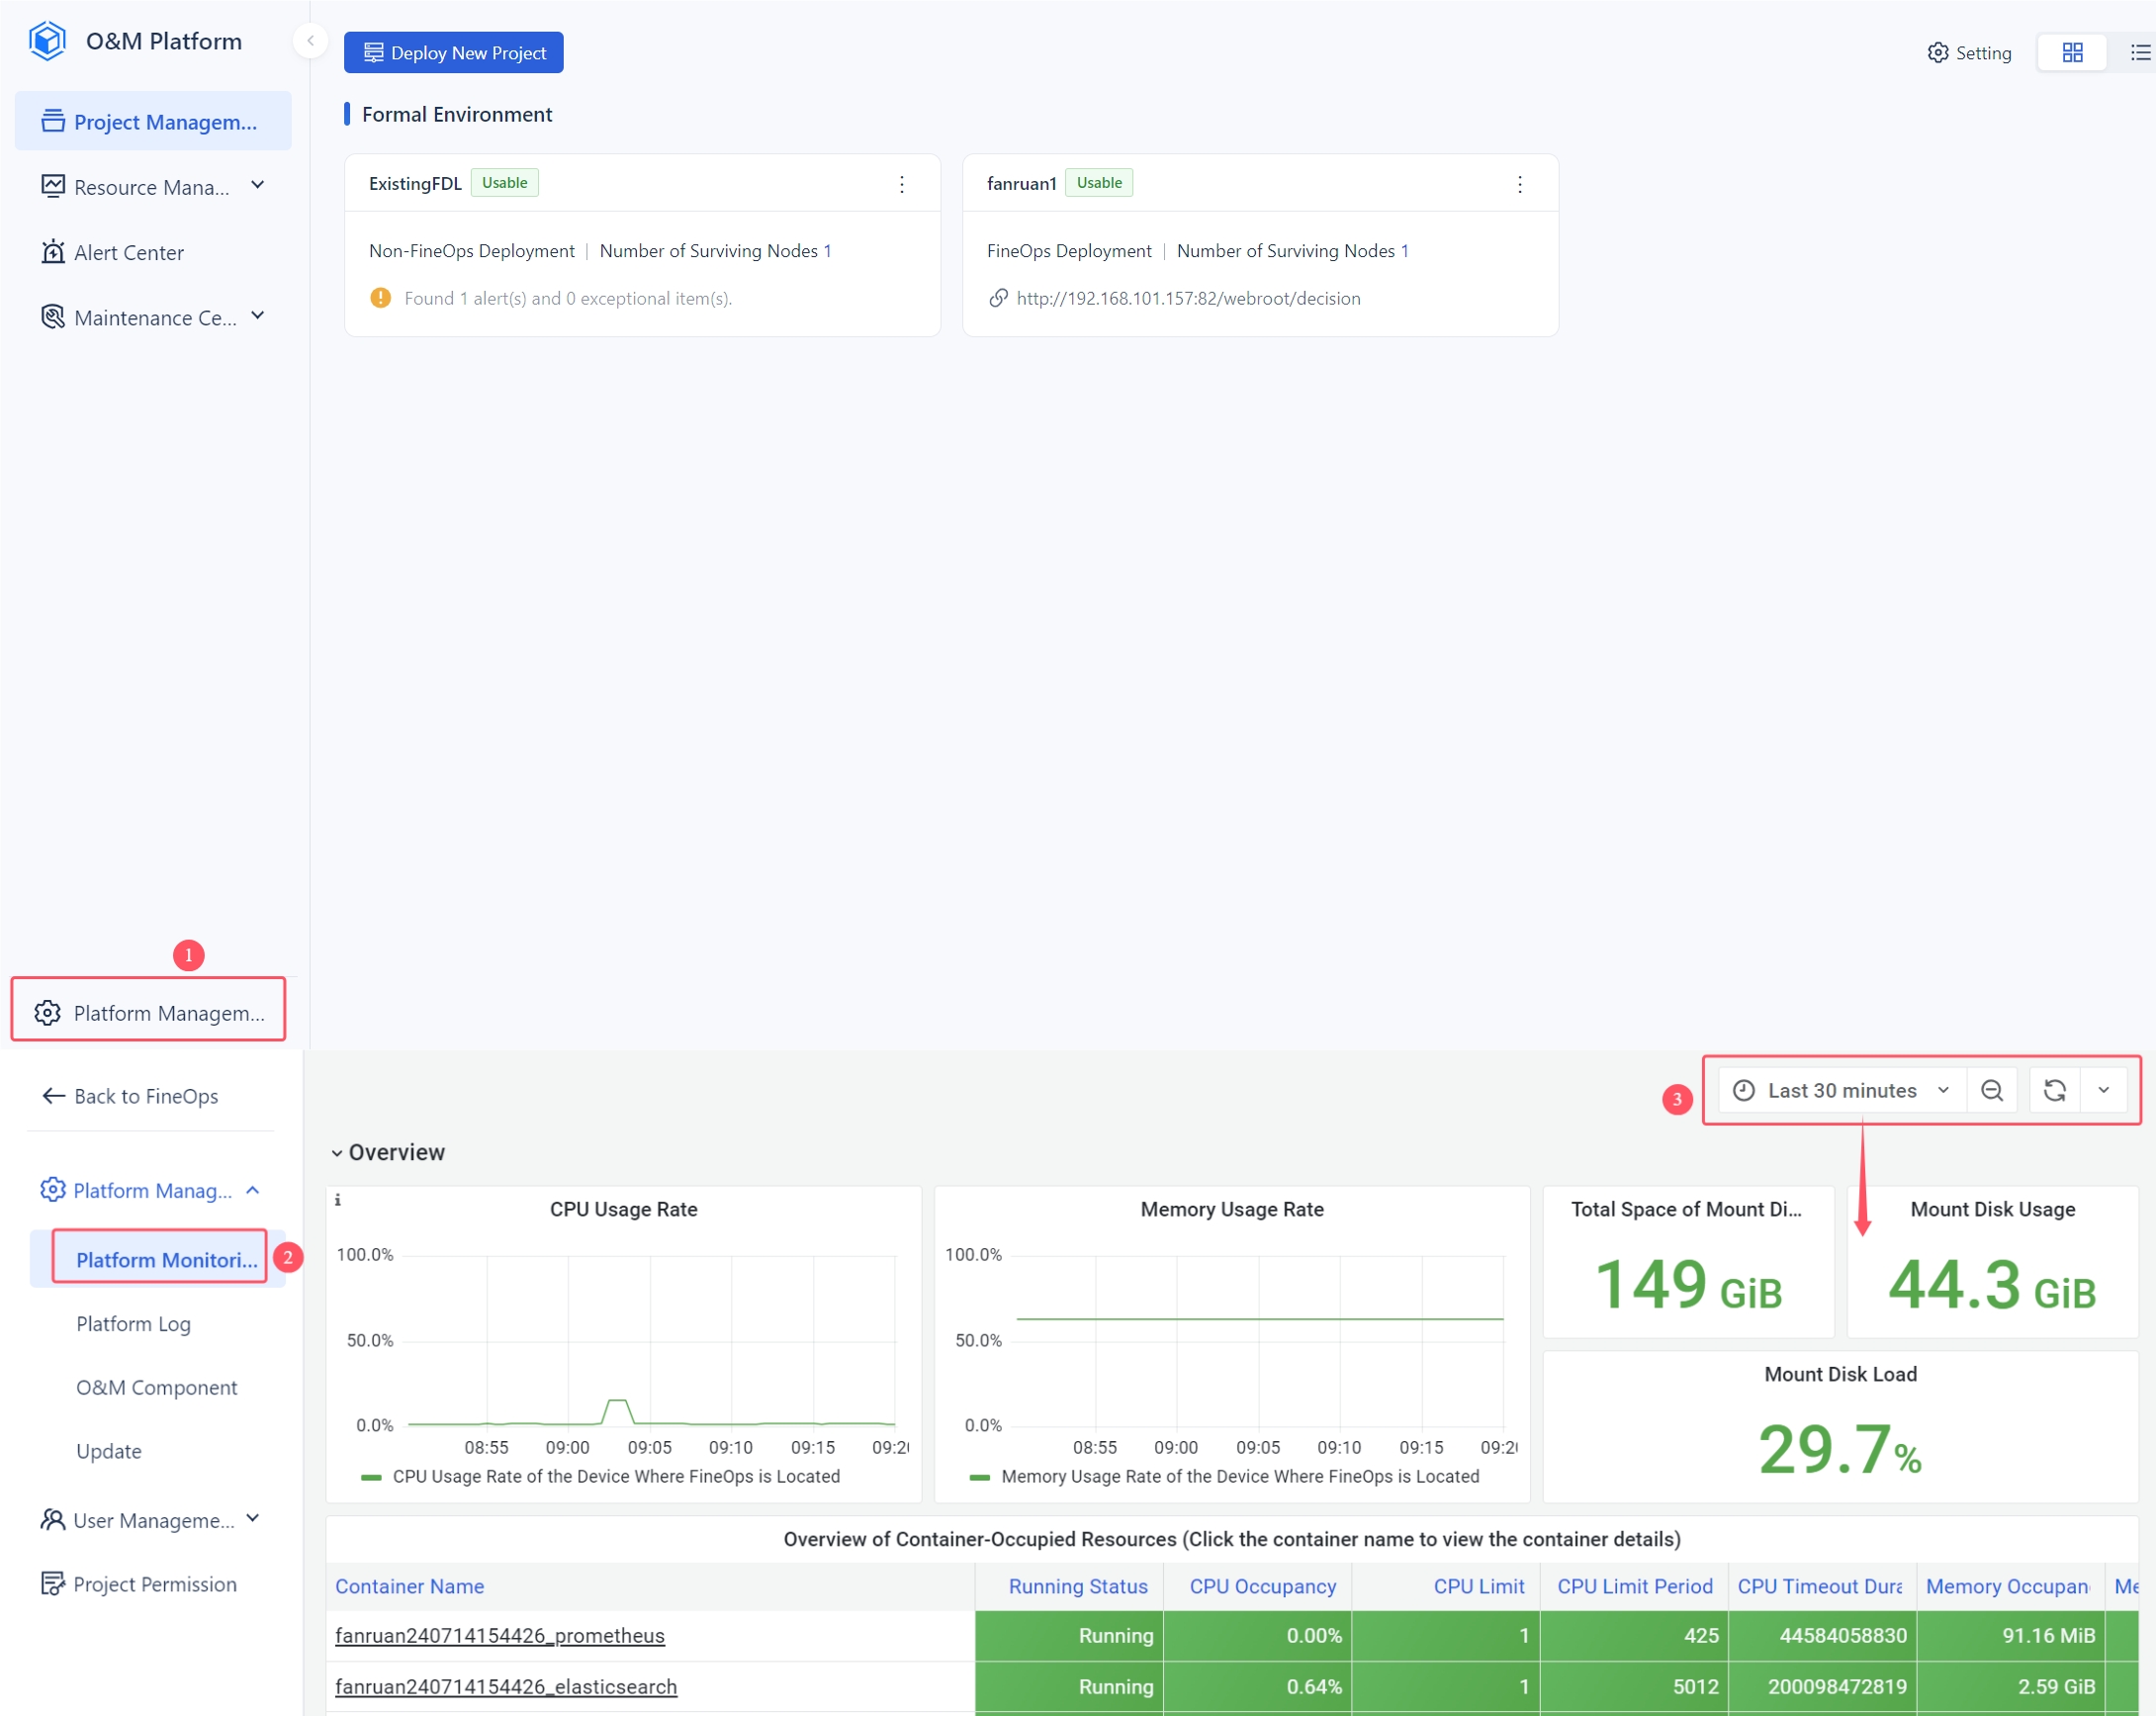Switch to card grid view
The image size is (2156, 1716).
[2072, 53]
